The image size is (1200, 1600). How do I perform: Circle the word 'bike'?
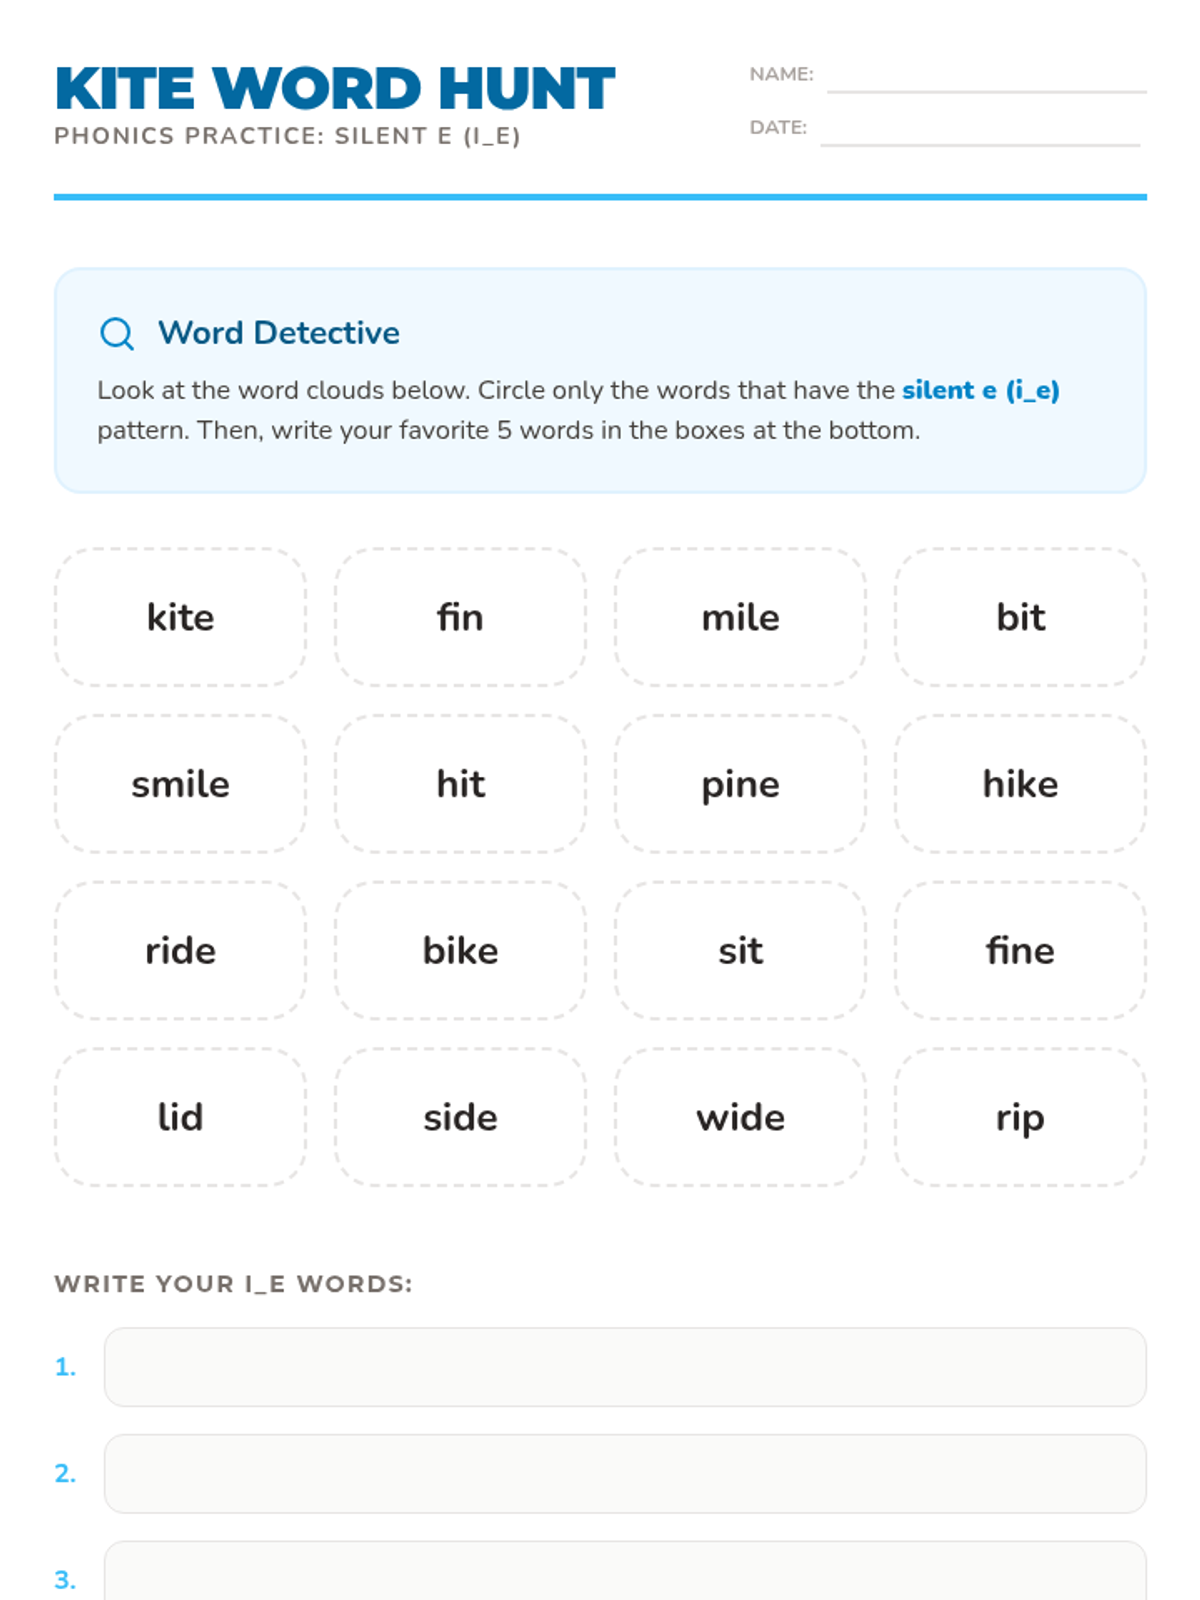click(460, 950)
